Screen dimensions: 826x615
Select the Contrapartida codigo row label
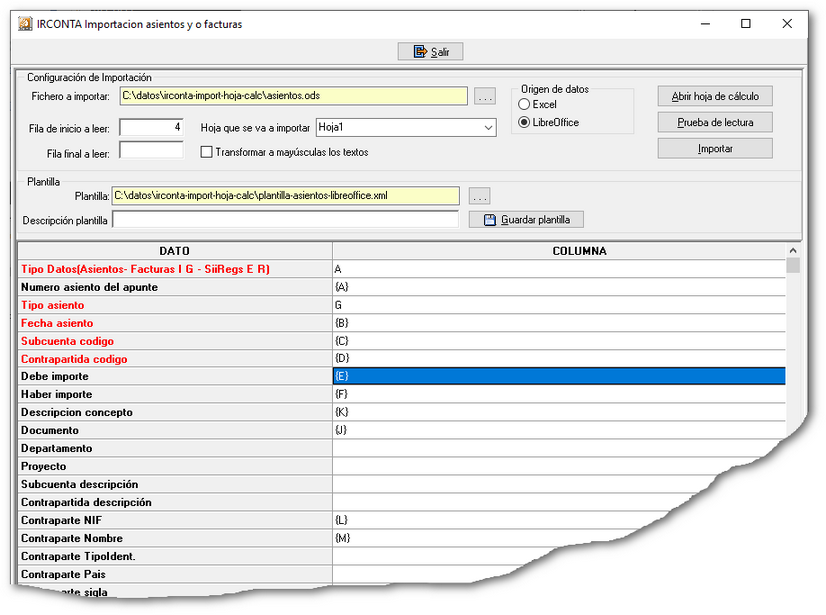(175, 358)
